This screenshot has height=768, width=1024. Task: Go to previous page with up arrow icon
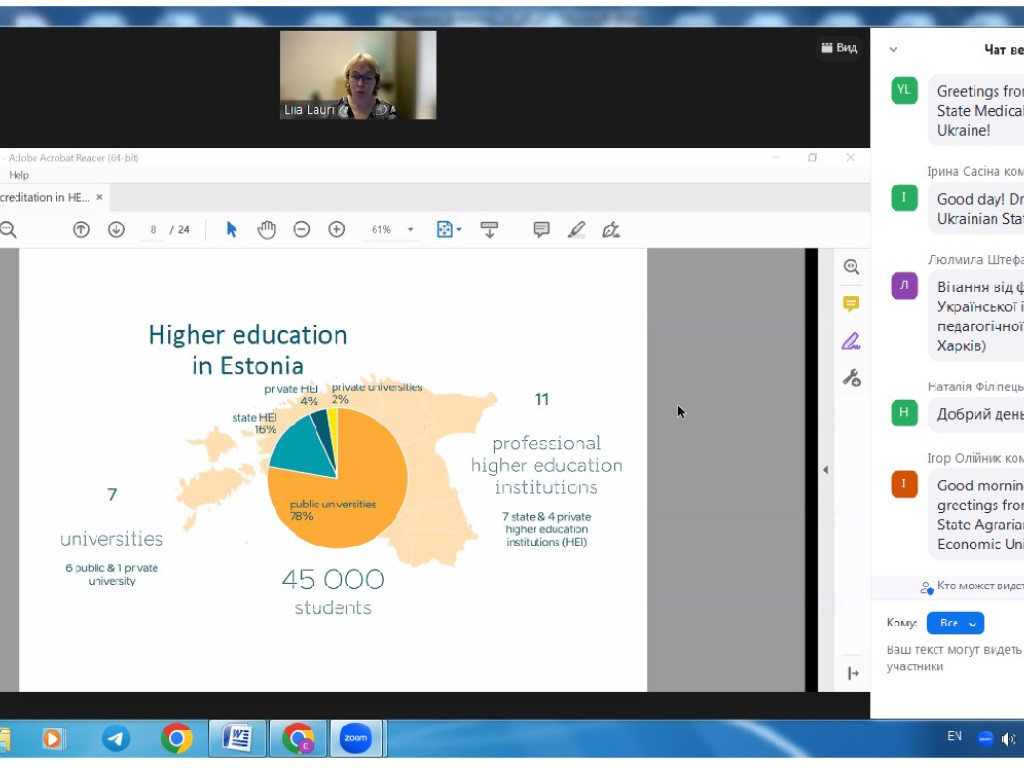tap(81, 229)
